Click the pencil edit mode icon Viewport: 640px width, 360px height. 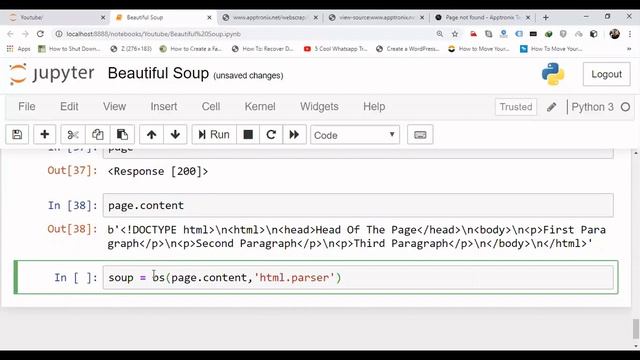point(551,107)
